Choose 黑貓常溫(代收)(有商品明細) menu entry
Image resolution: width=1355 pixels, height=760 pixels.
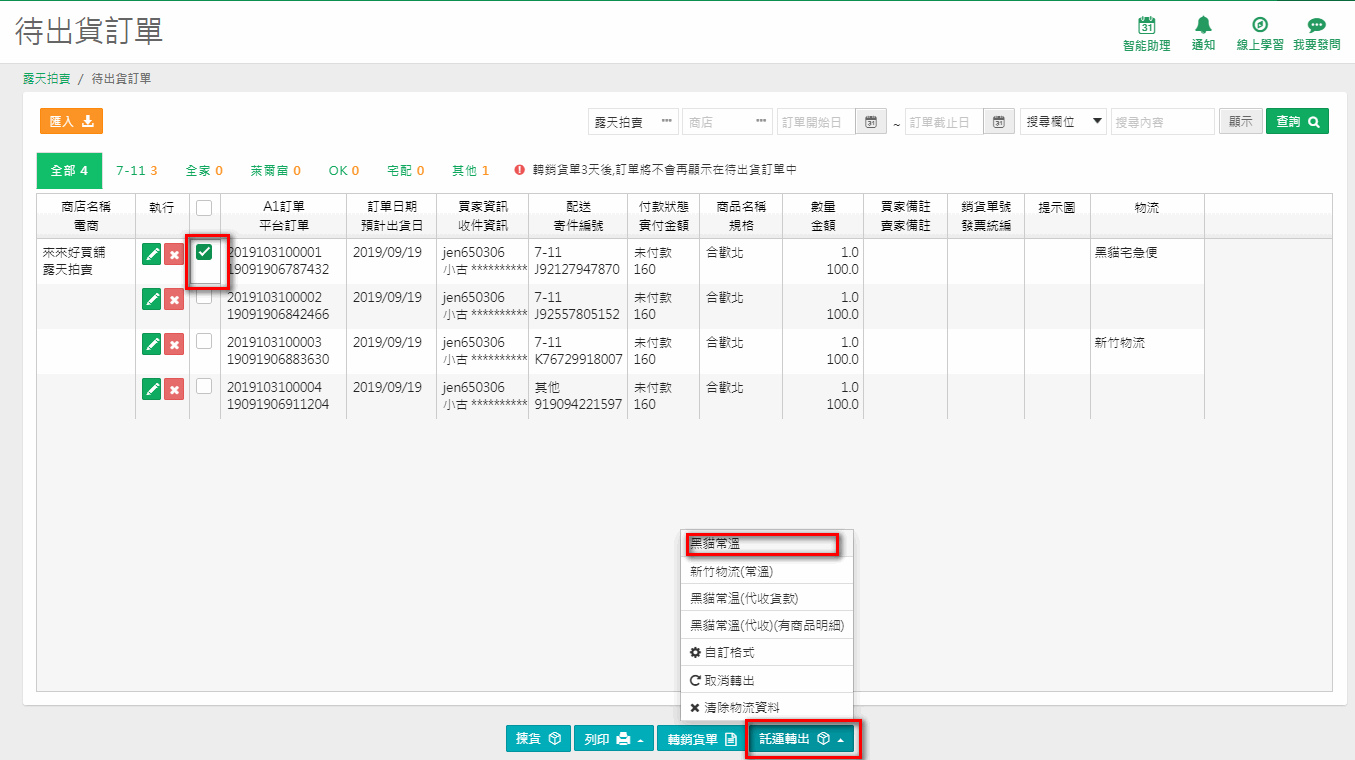pos(766,625)
